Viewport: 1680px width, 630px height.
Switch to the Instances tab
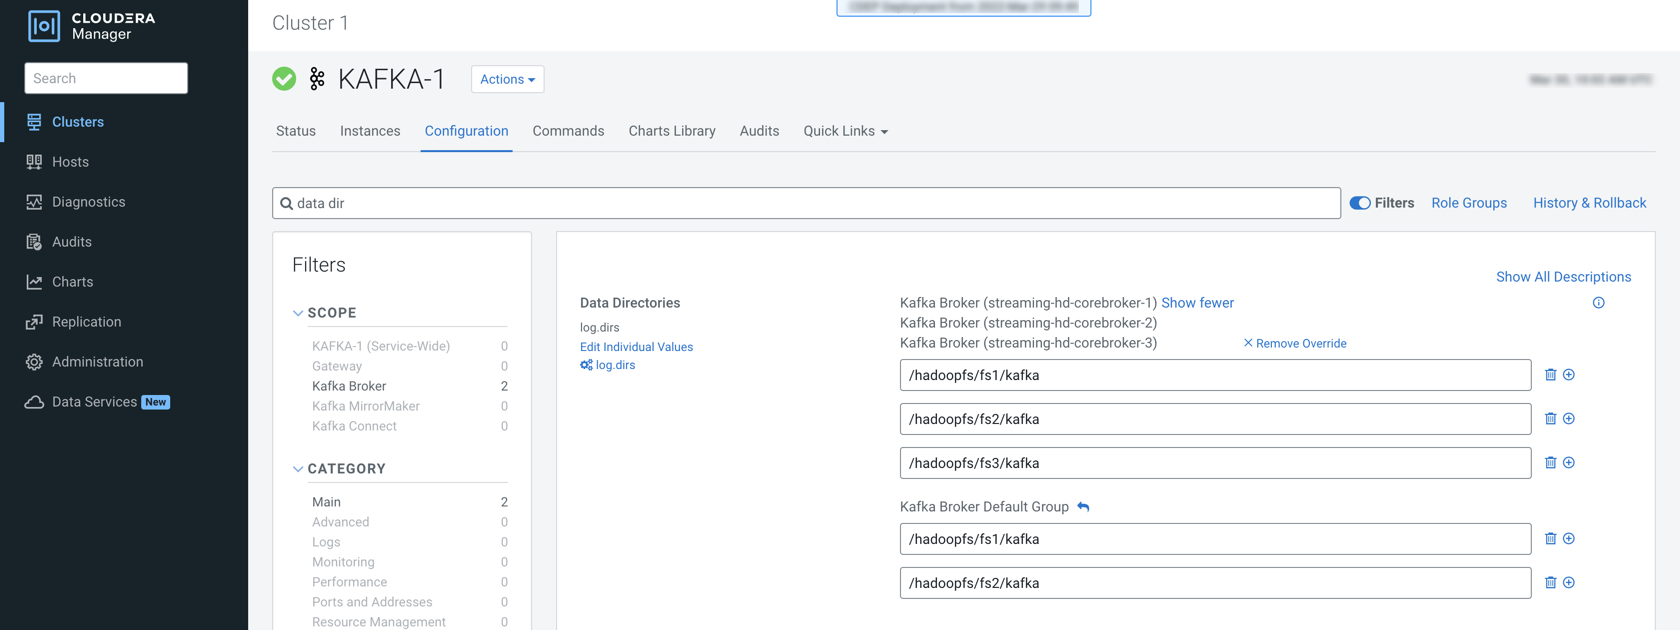click(x=370, y=131)
